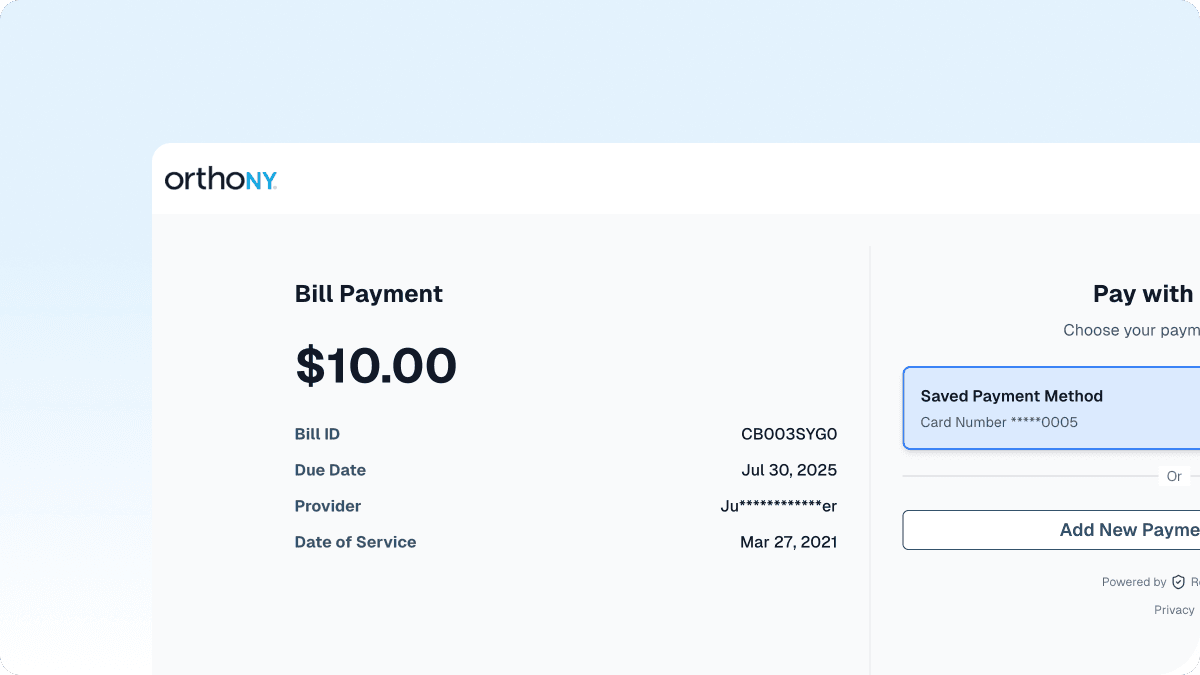Click the Add New Payment button

pos(1050,530)
